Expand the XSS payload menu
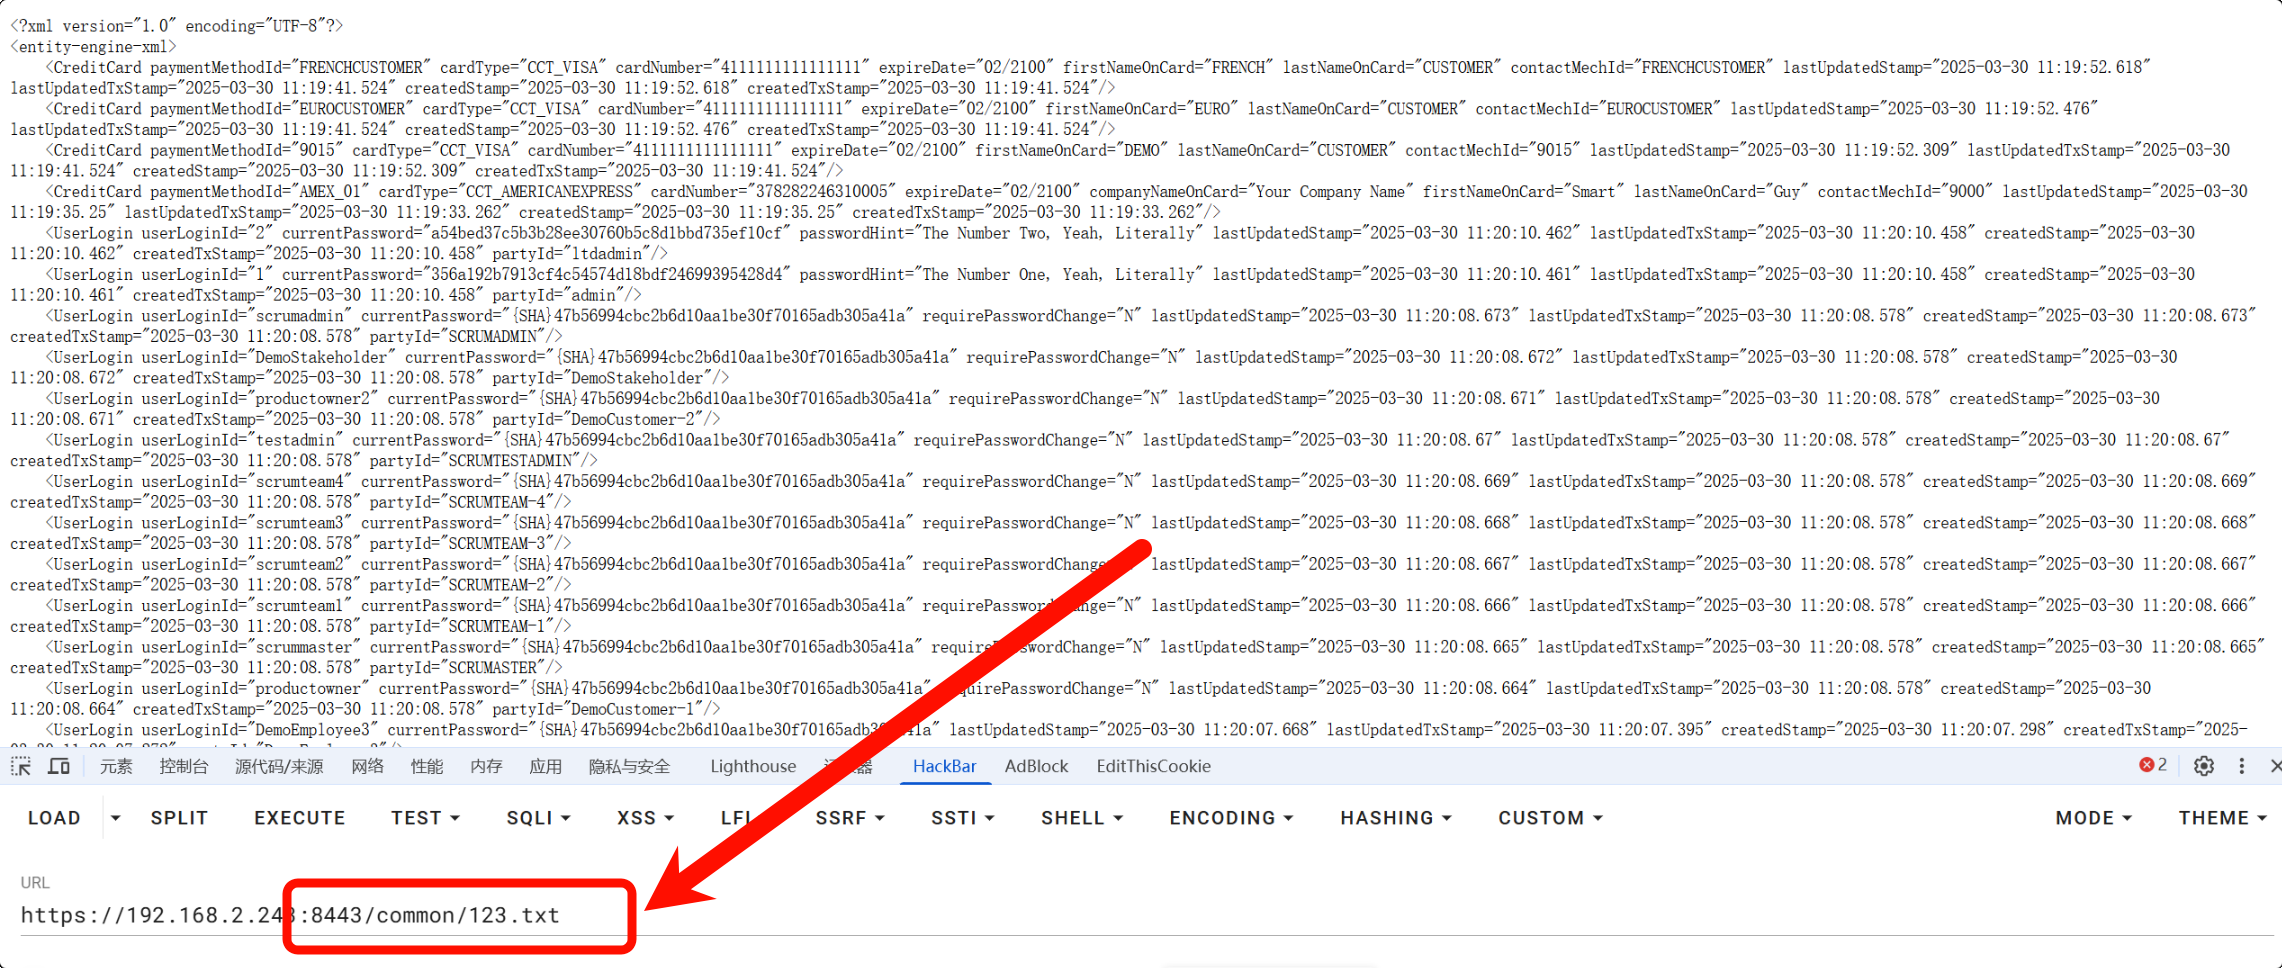Viewport: 2282px width, 968px height. coord(645,818)
